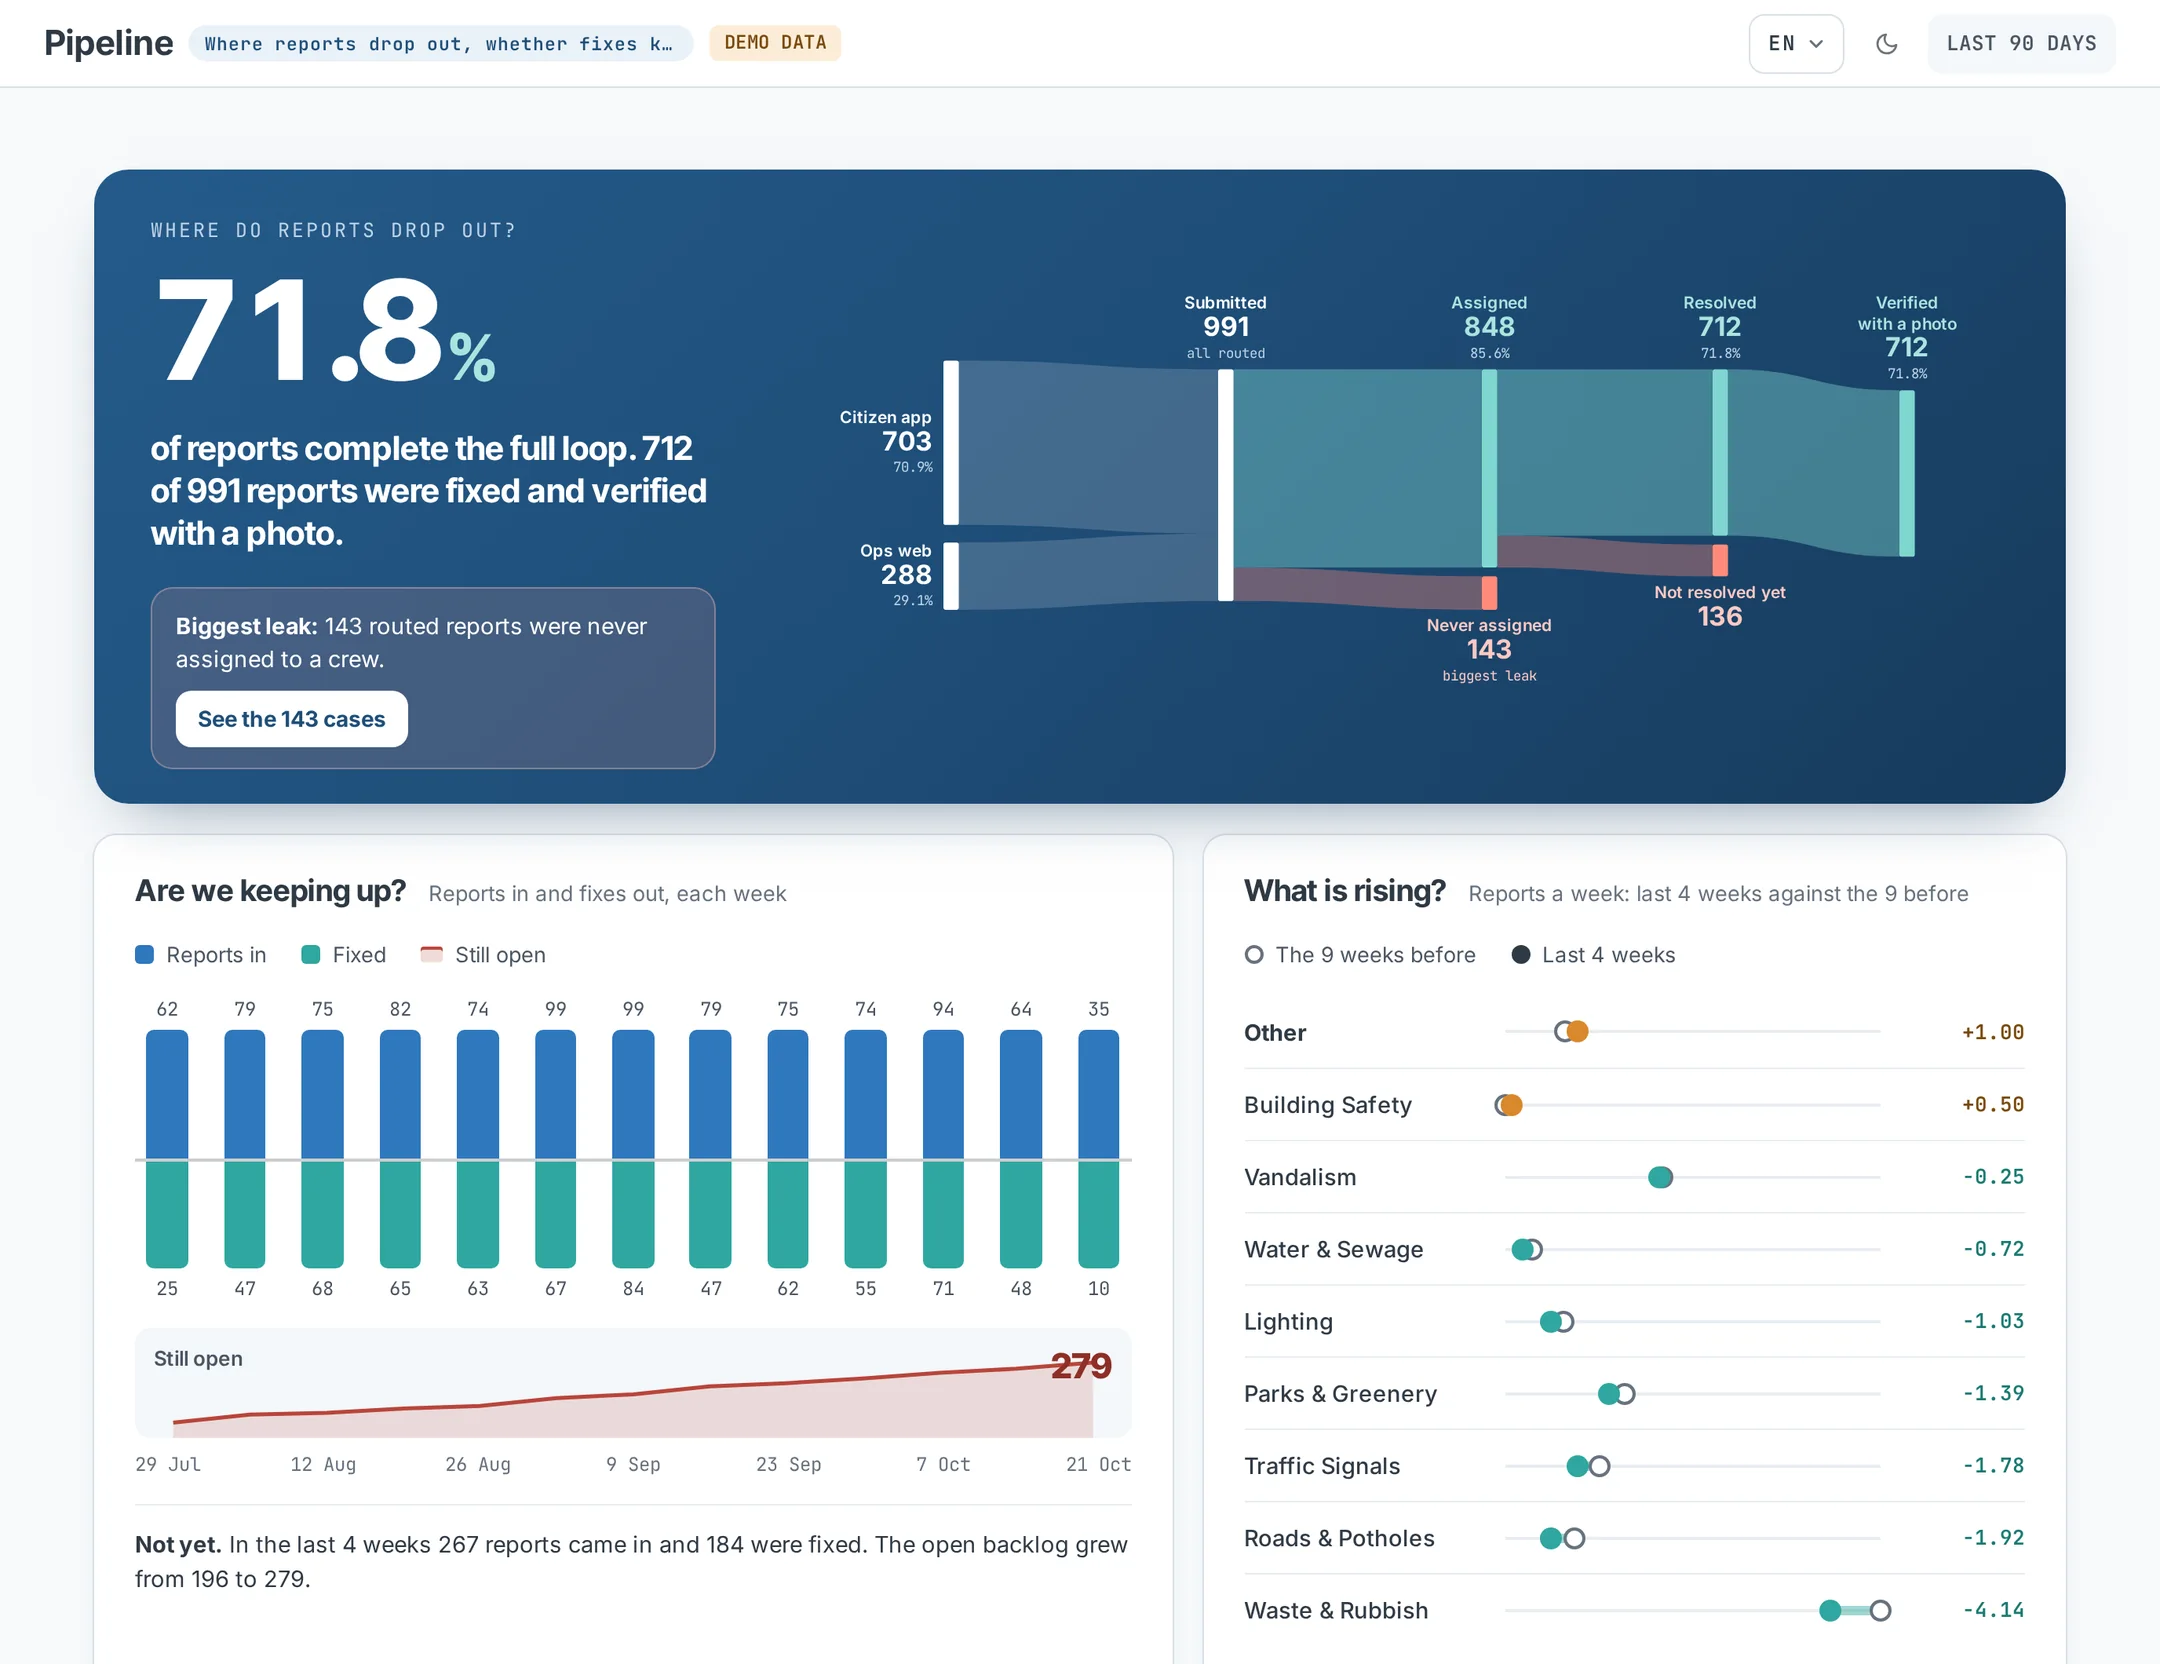Select The 9 weeks before legend marker
This screenshot has width=2160, height=1664.
click(1254, 955)
